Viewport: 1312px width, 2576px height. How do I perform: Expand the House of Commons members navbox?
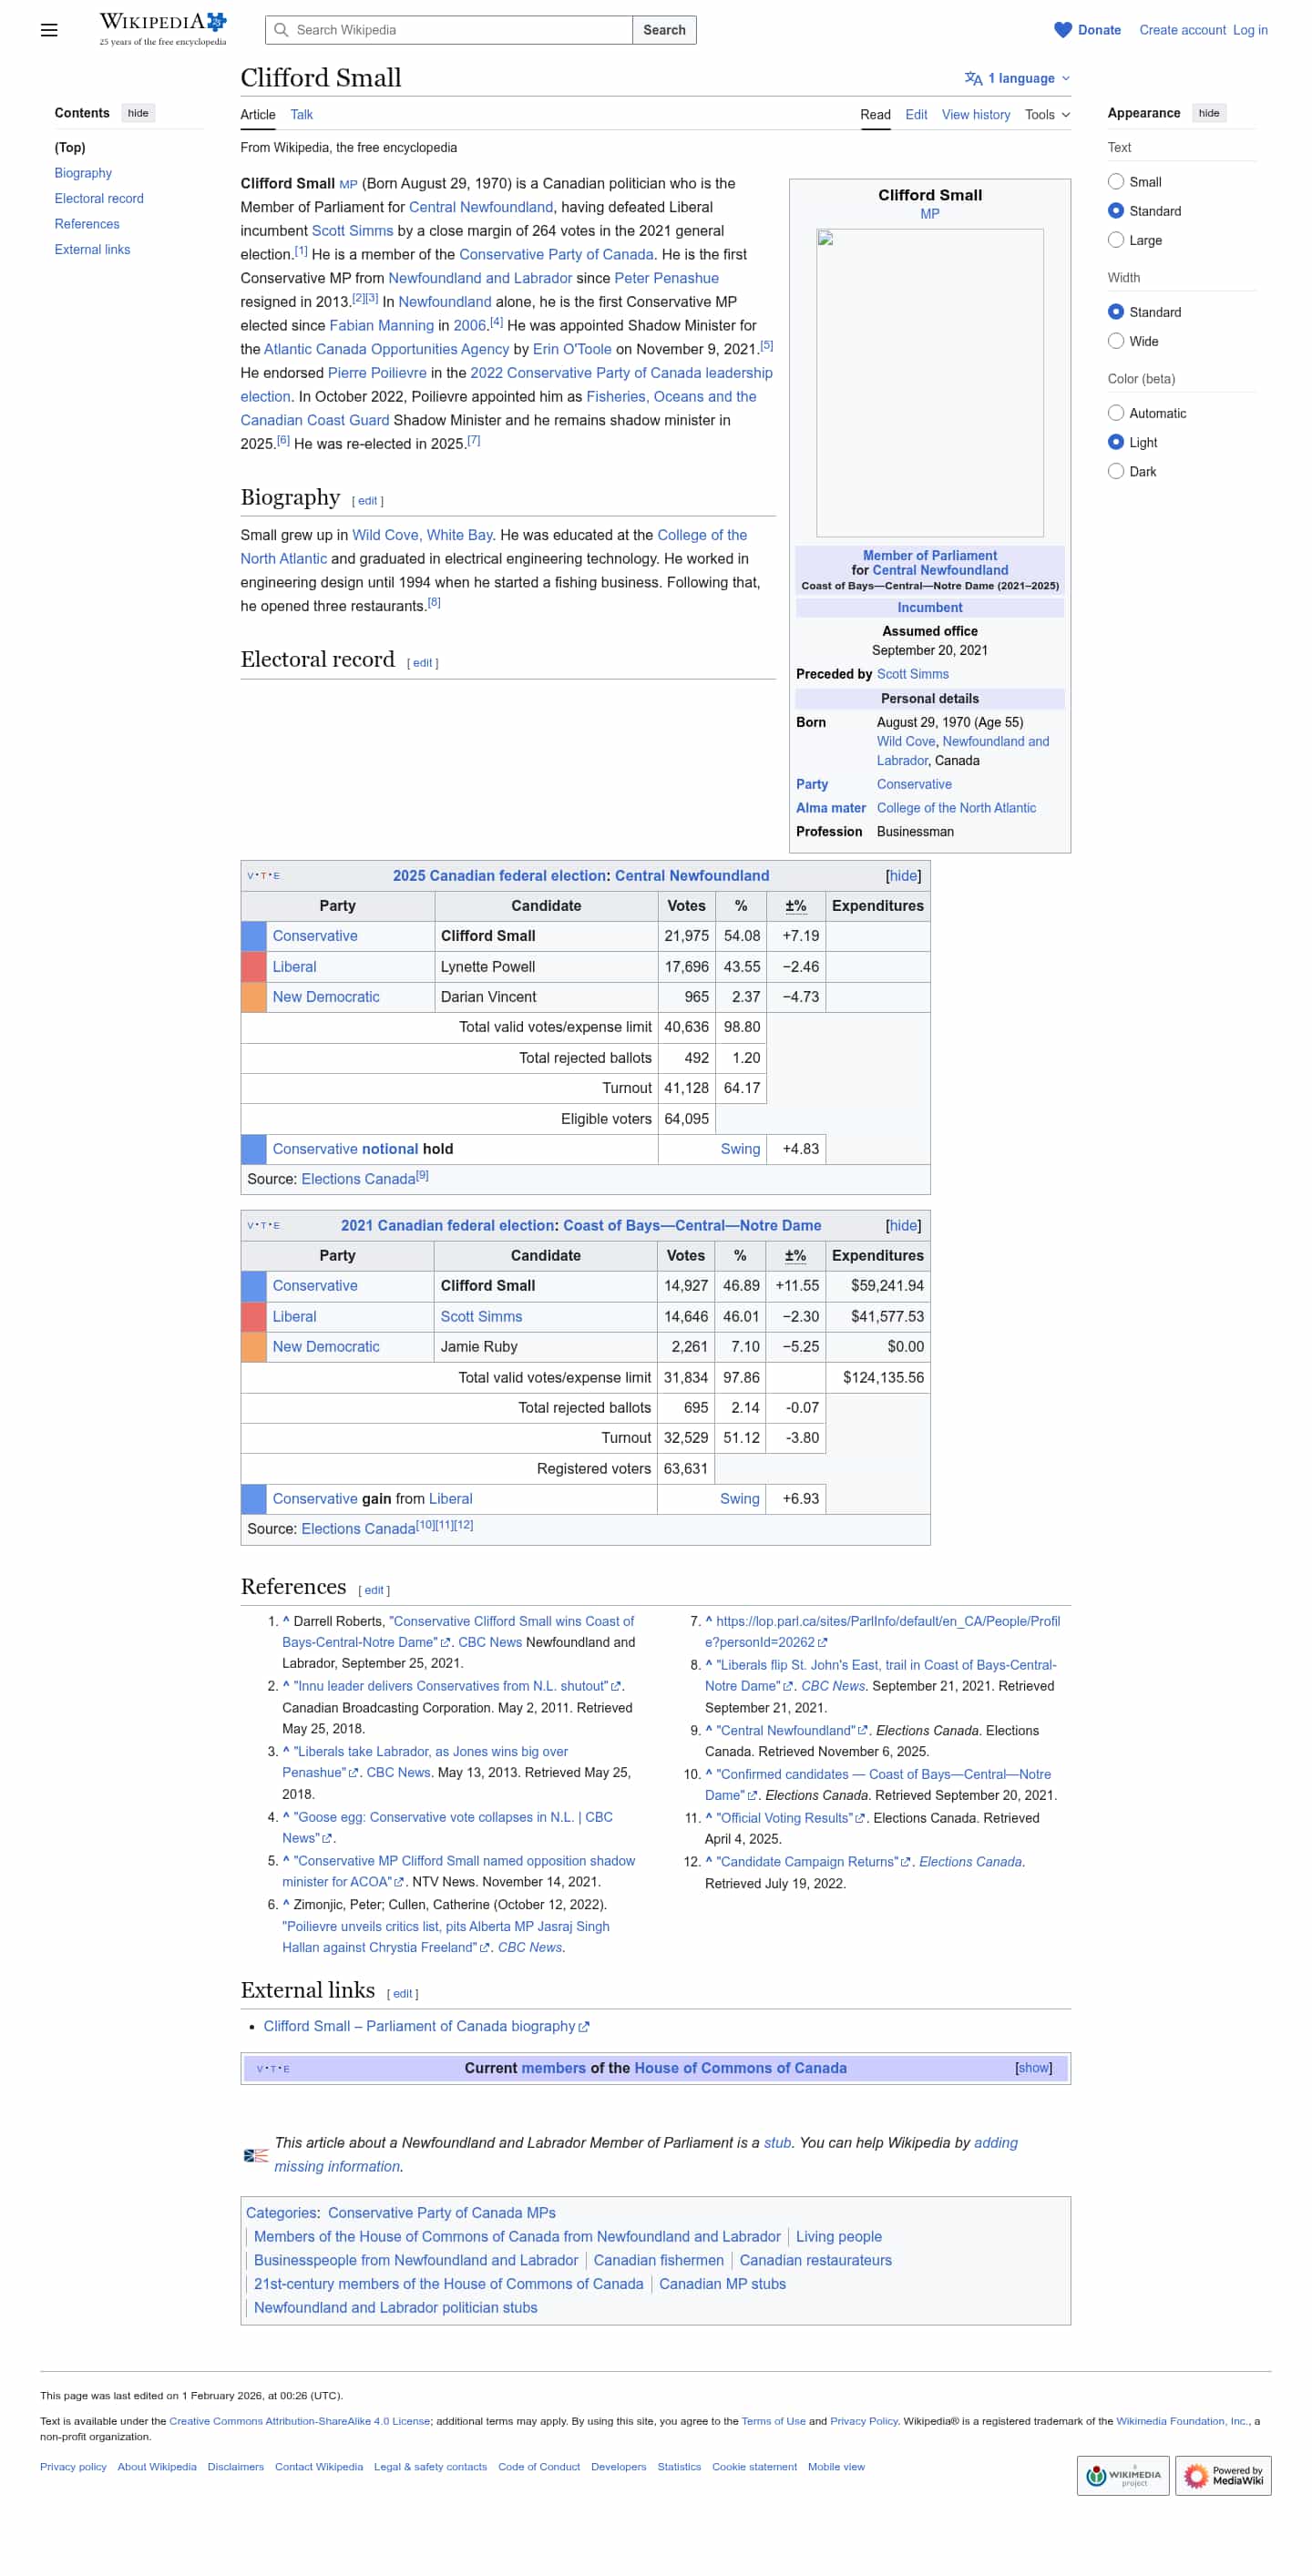pos(1032,2068)
